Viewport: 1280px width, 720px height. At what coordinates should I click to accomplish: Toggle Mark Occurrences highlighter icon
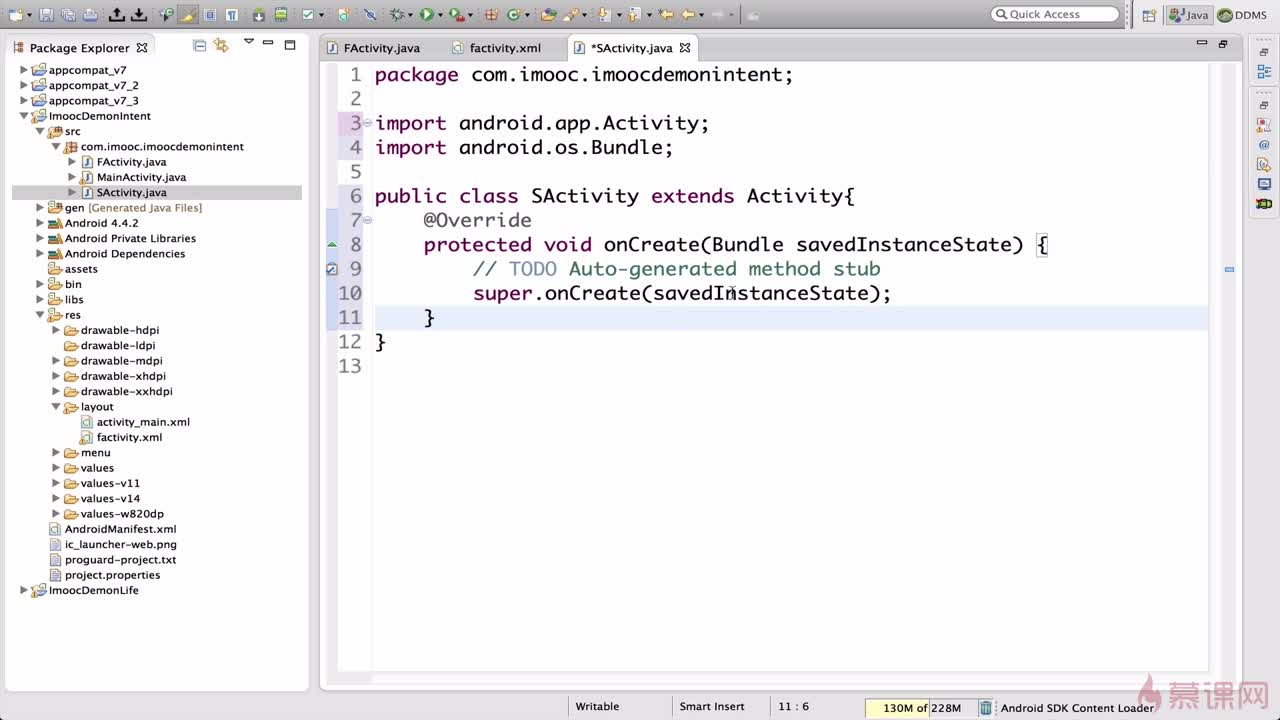pos(188,15)
